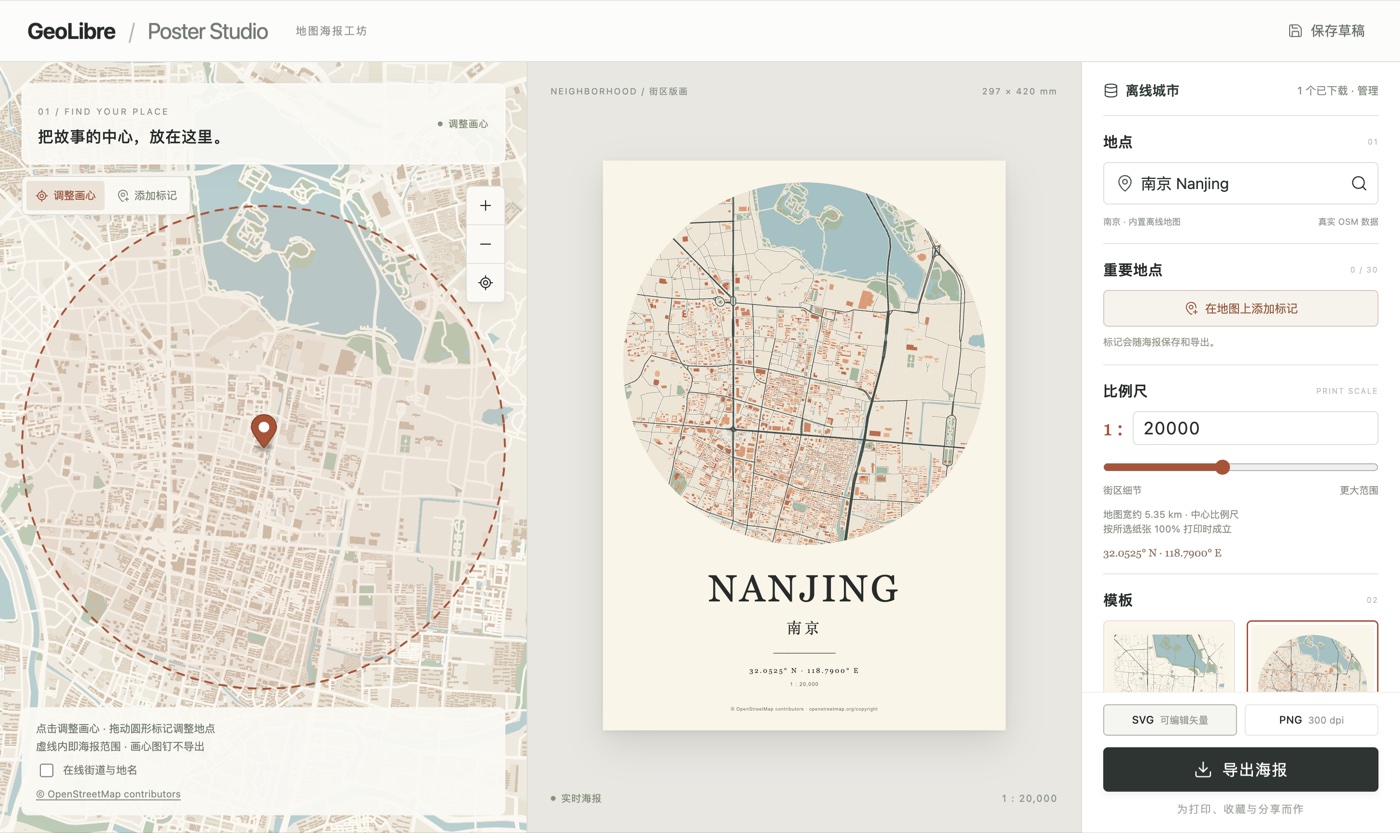
Task: Open 管理 for offline cities
Action: [1367, 91]
